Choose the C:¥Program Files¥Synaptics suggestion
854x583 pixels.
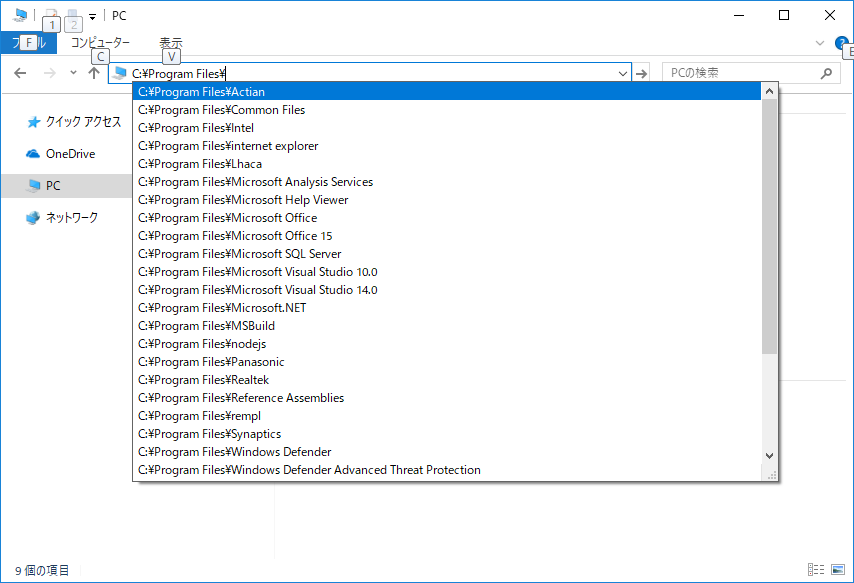[447, 433]
